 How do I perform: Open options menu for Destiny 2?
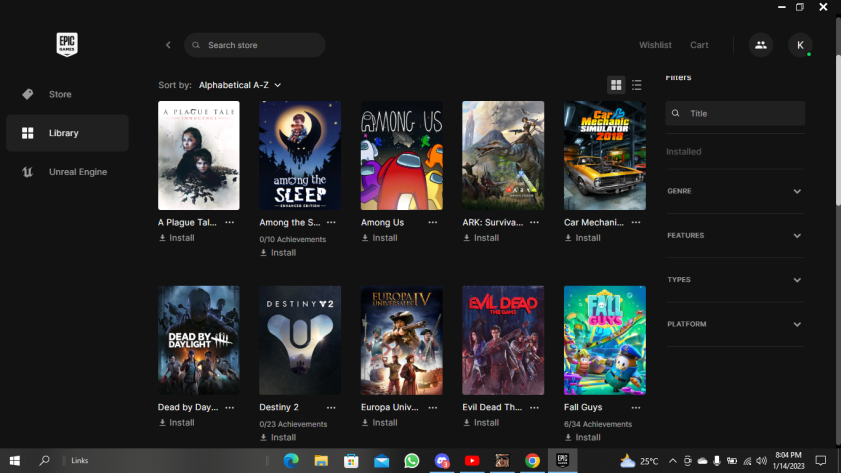pos(331,408)
